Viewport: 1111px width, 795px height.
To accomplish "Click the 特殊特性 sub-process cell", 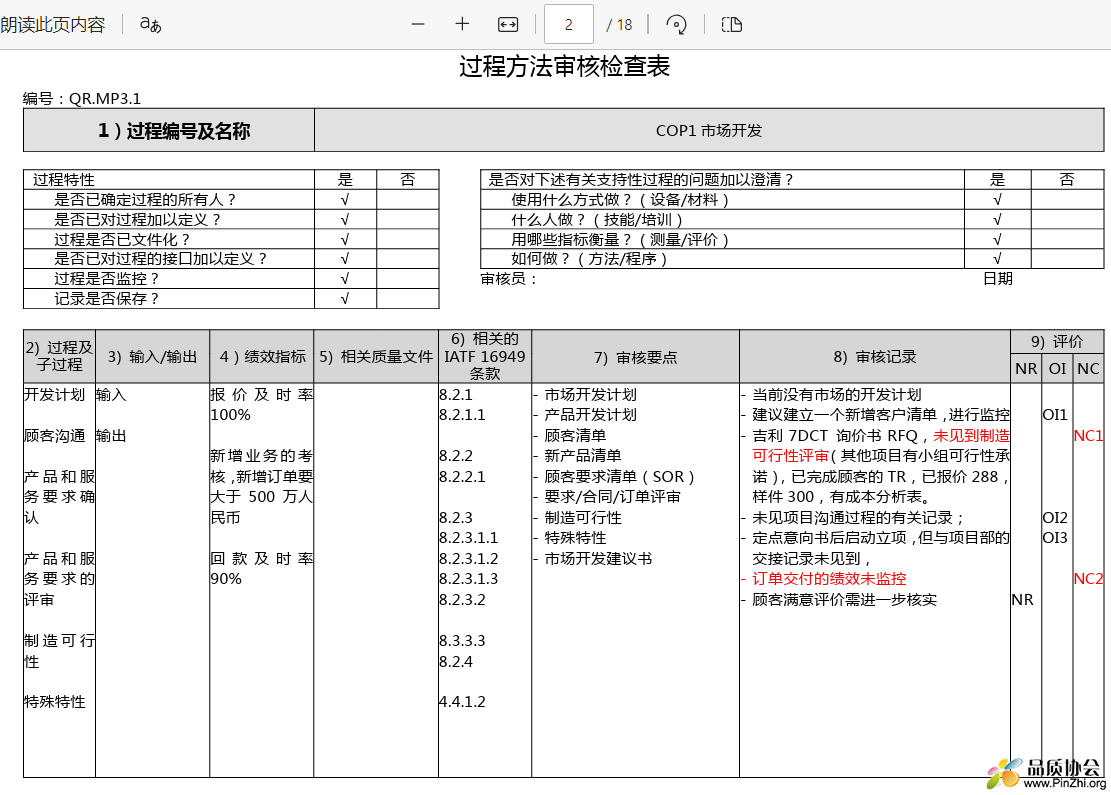I will coord(55,702).
